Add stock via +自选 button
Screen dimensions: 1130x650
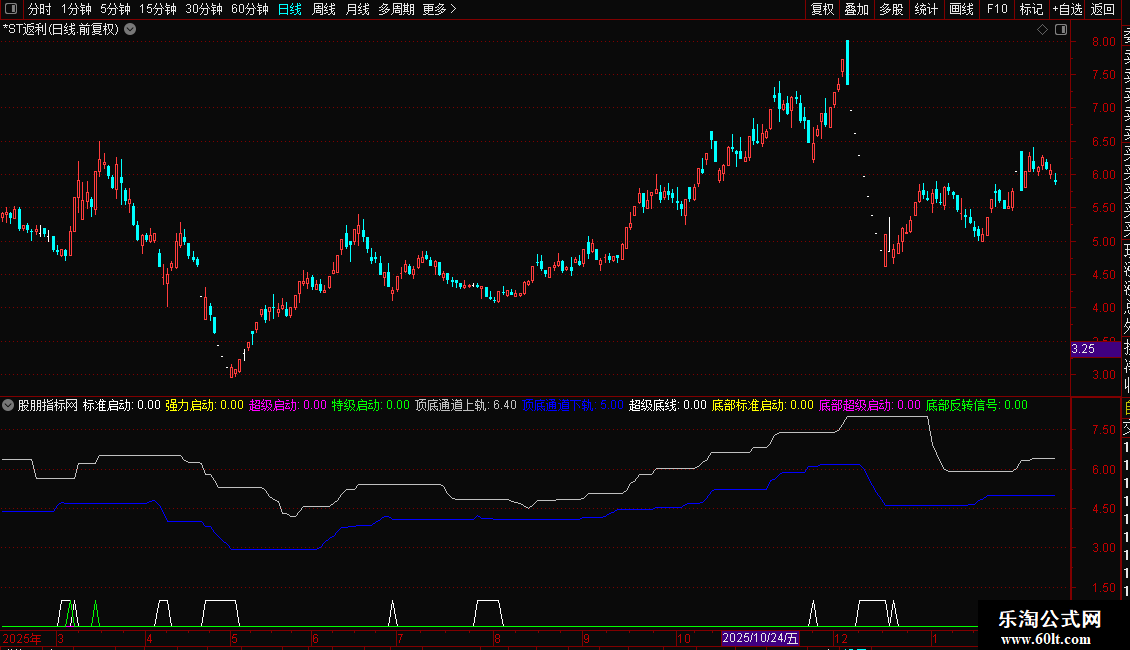(x=1068, y=9)
